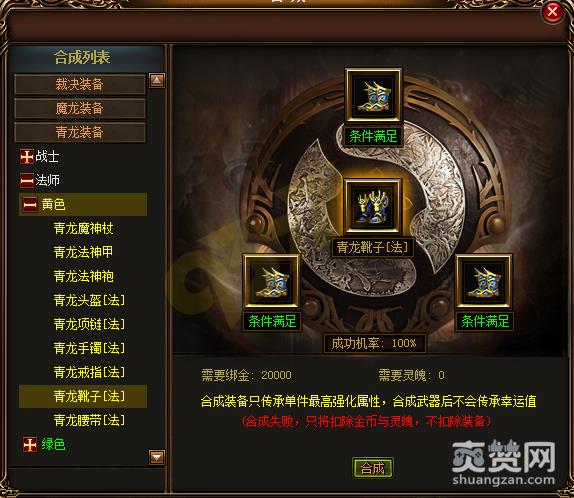Select 青龙法神甲 in the list

83,252
